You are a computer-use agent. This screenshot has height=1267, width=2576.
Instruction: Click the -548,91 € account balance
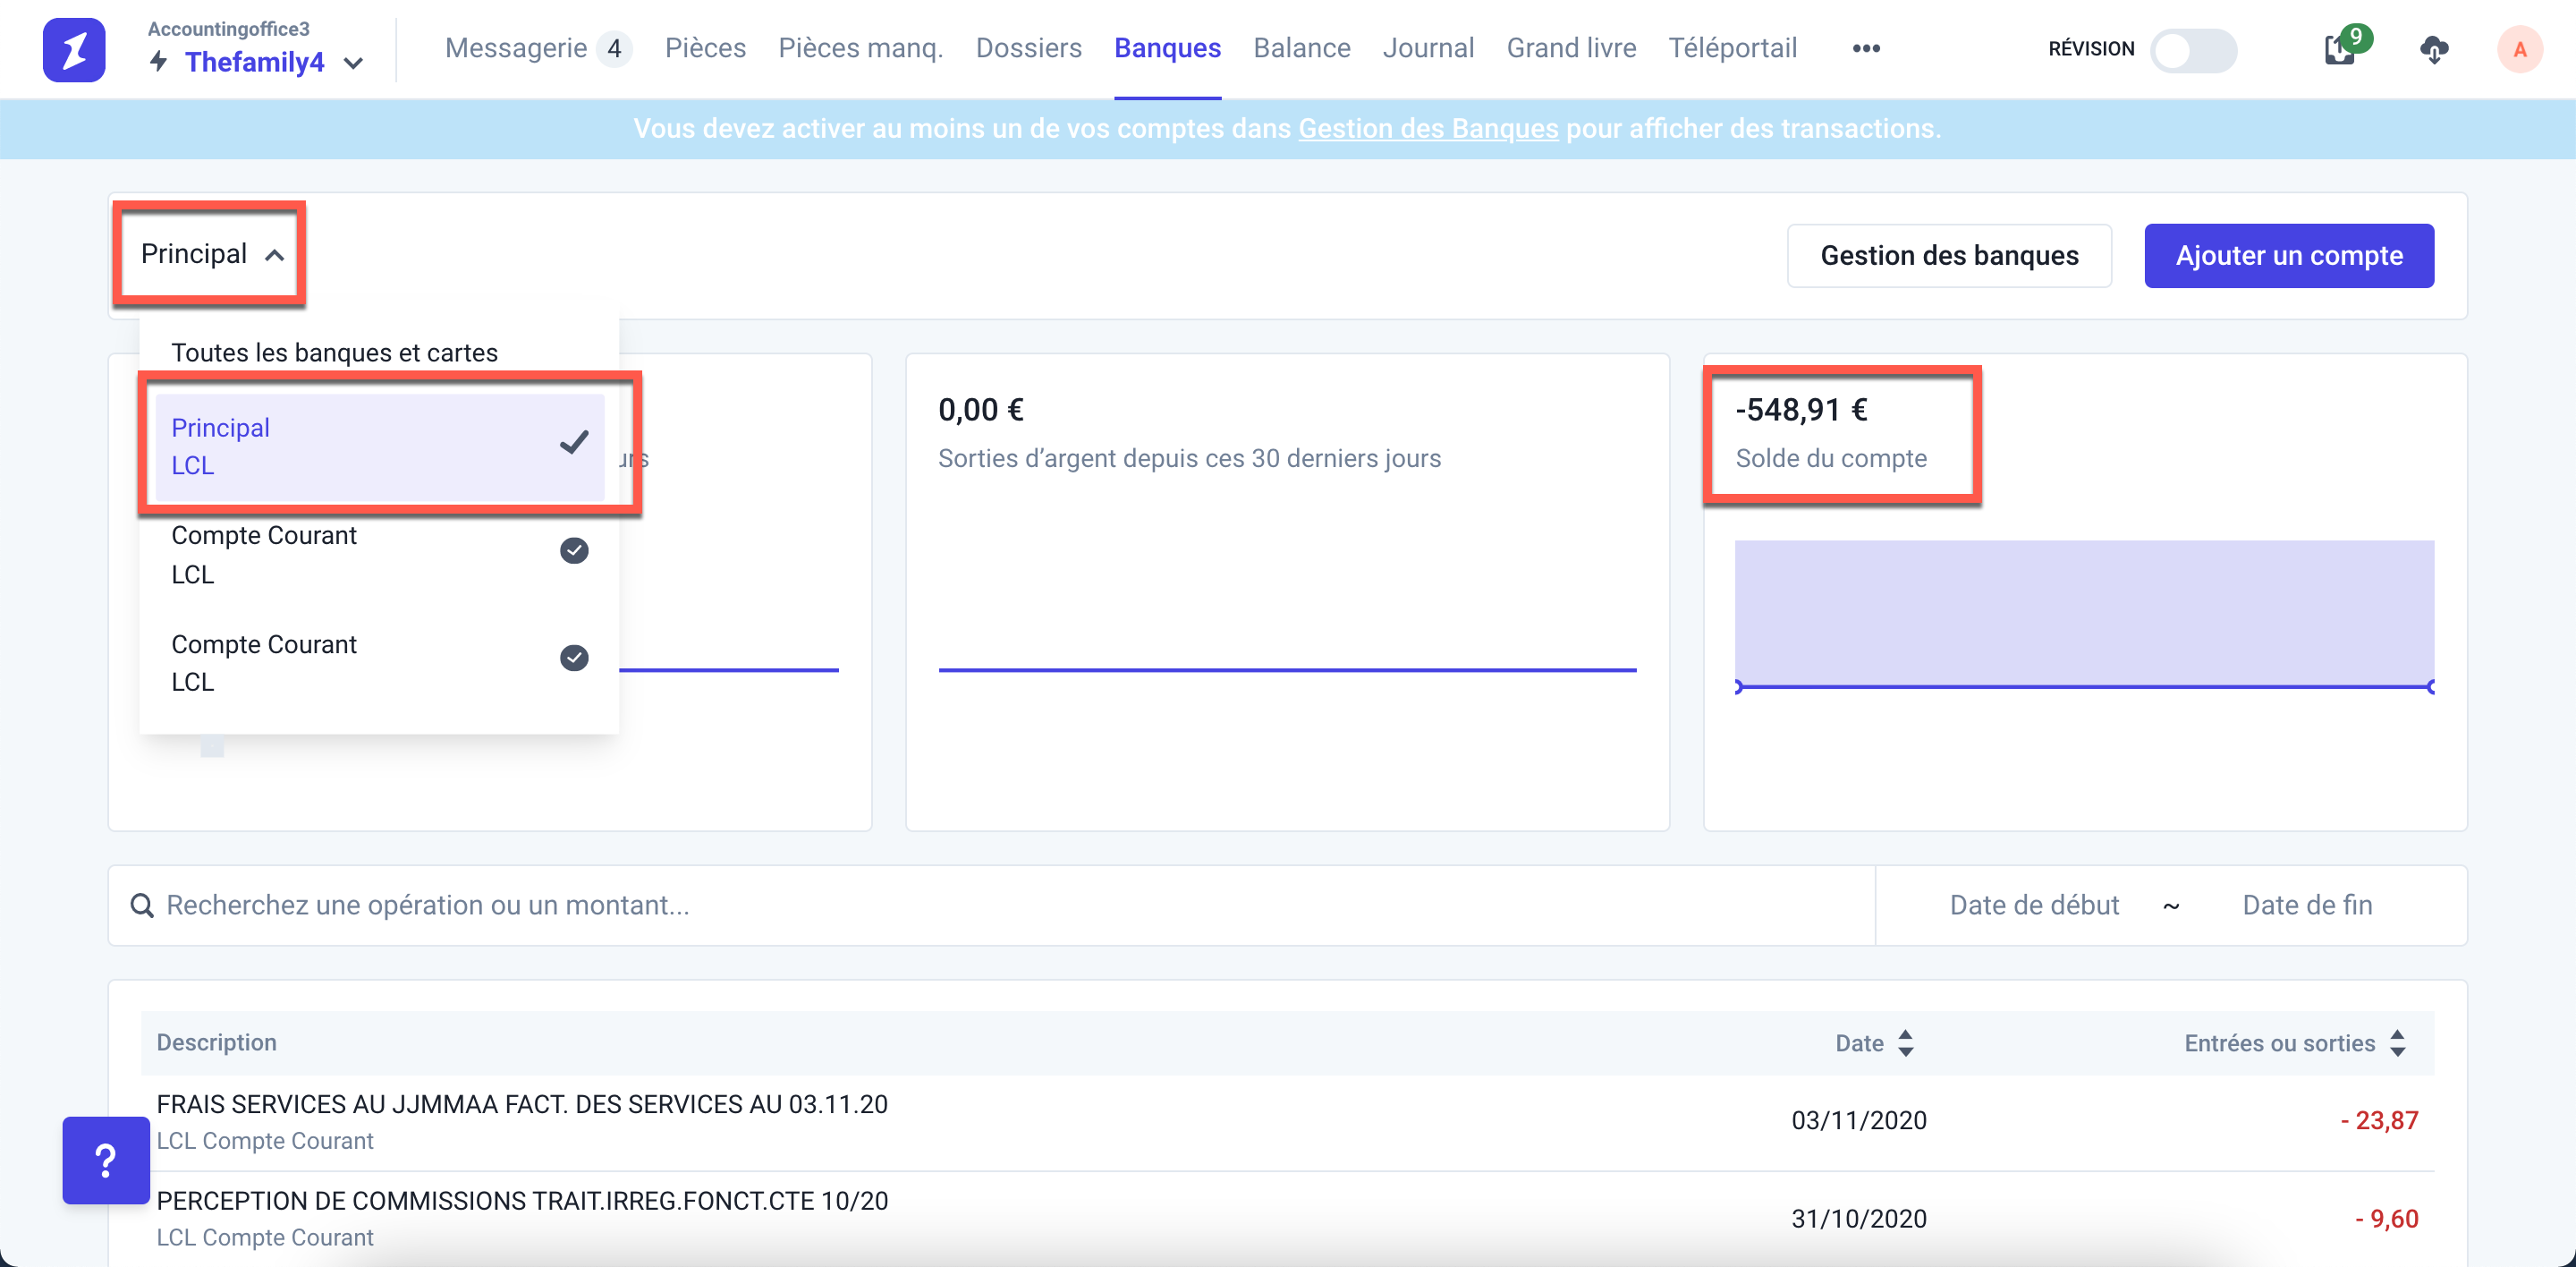1801,410
